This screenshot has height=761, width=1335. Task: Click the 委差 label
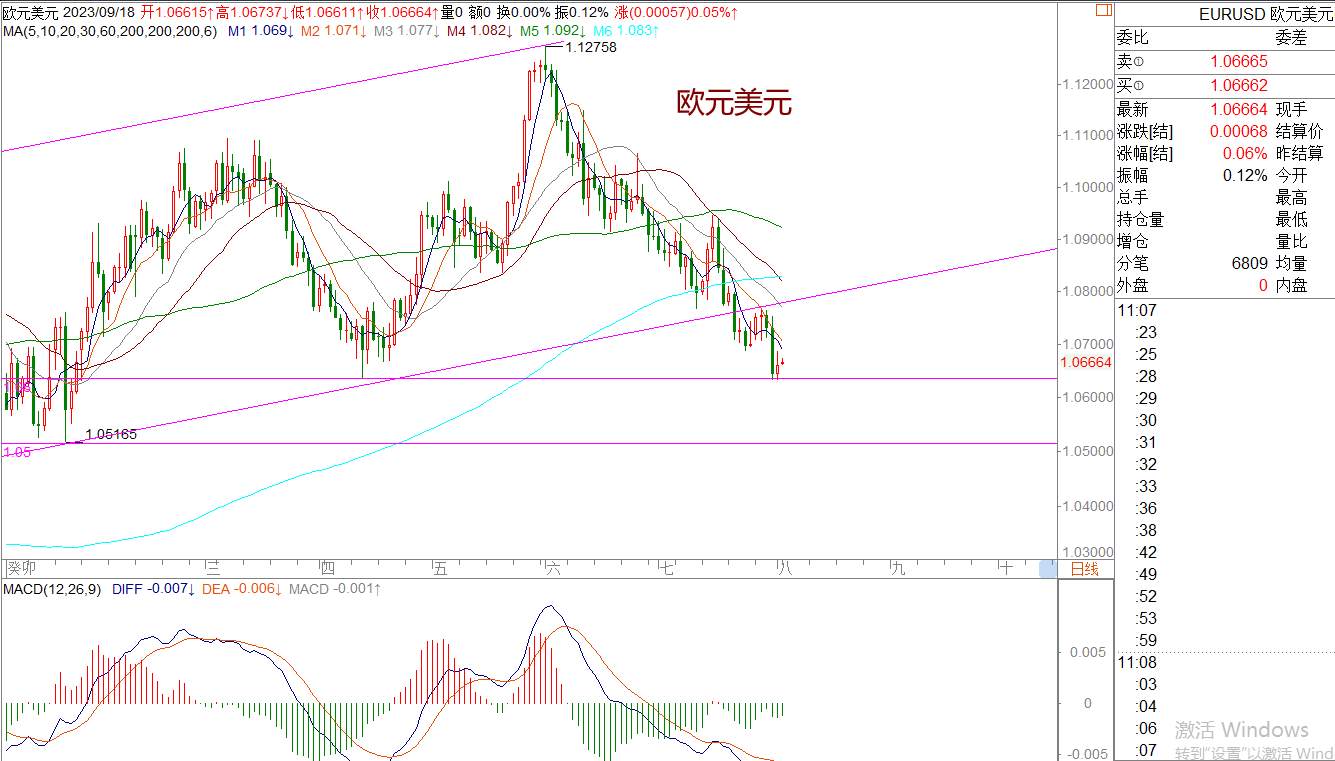1291,38
